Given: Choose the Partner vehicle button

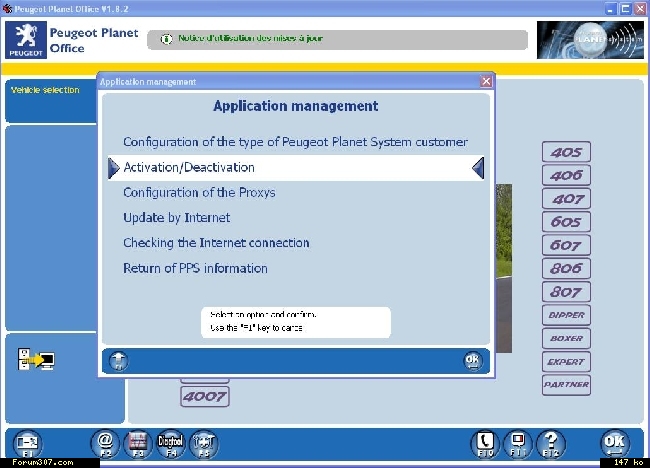Looking at the screenshot, I should [x=566, y=385].
